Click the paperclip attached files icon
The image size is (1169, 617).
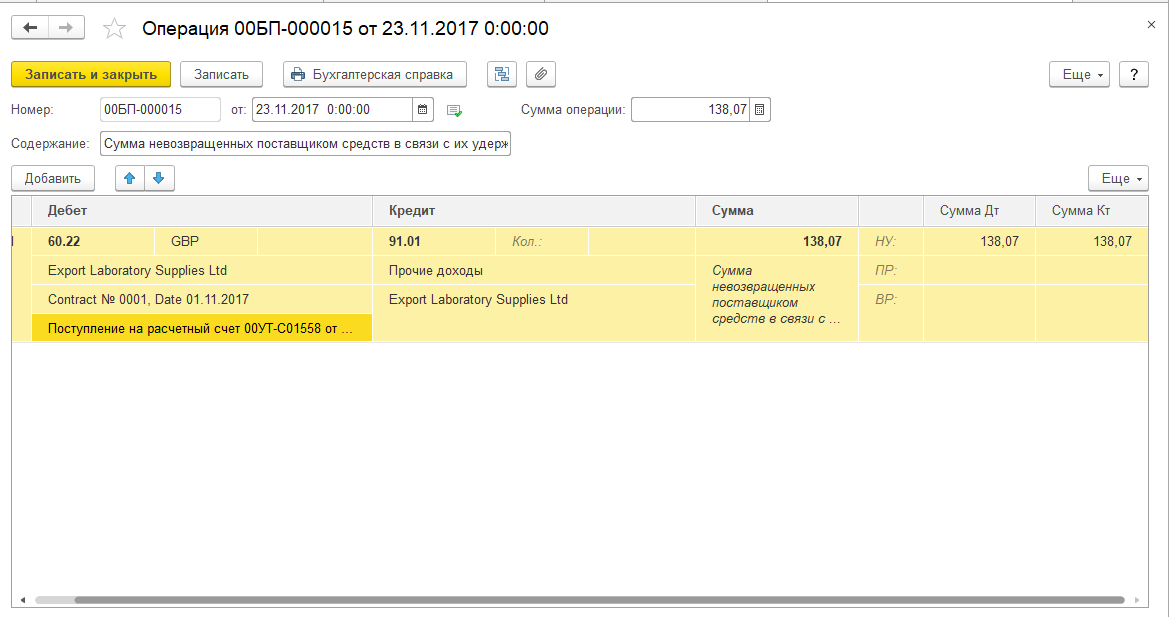540,74
